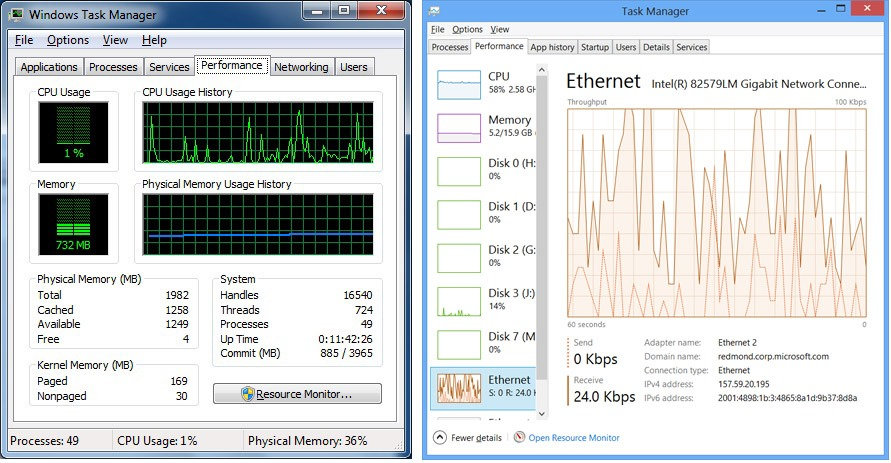Collapse view with Fewer details chevron
The width and height of the screenshot is (891, 463).
click(439, 438)
